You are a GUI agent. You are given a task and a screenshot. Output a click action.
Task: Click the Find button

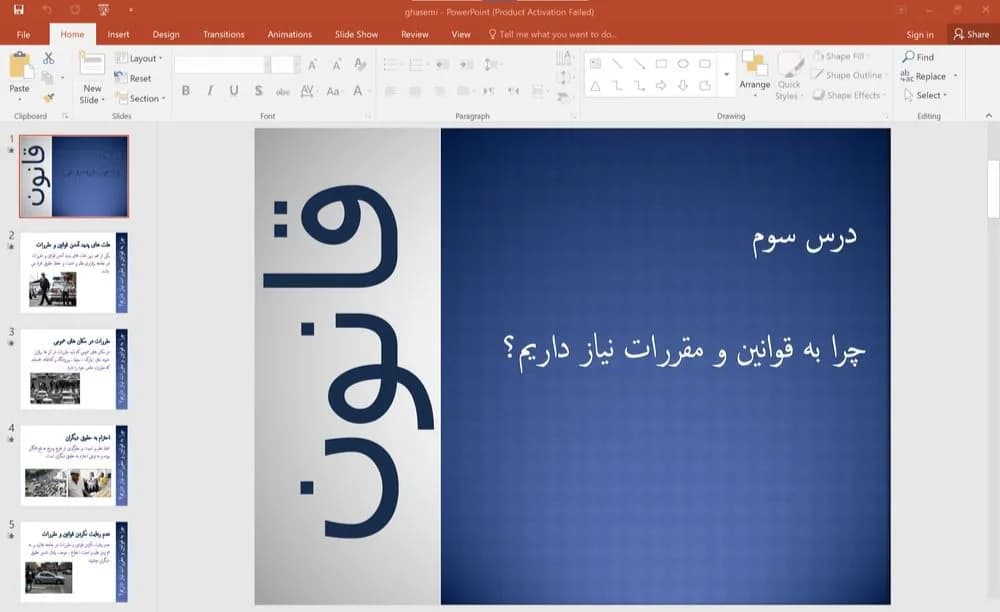(x=918, y=57)
